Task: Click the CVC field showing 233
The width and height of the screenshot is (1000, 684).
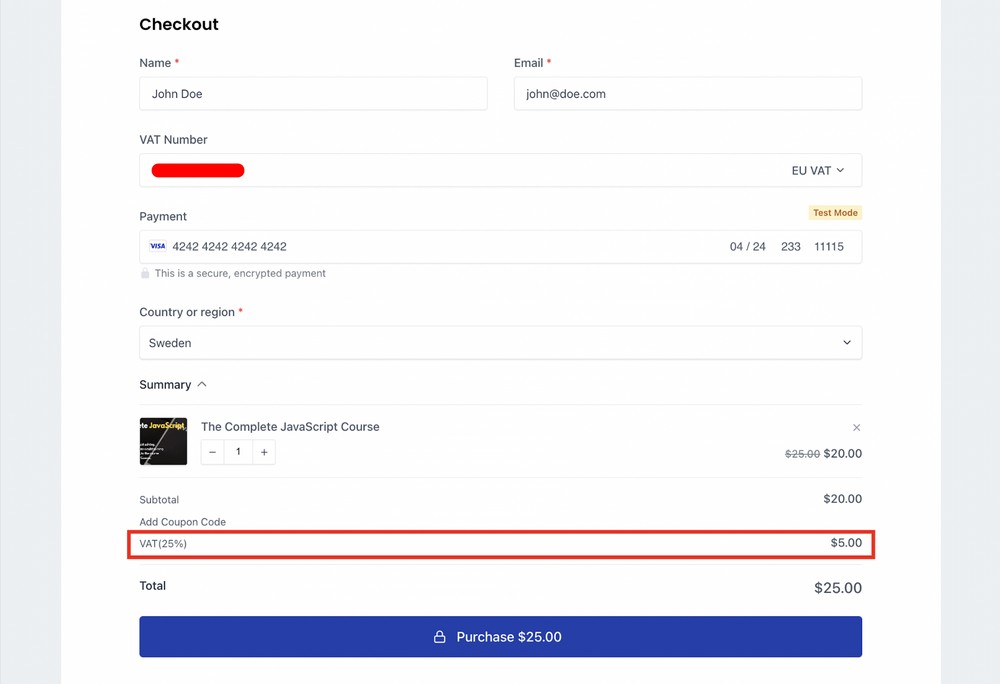Action: tap(790, 246)
